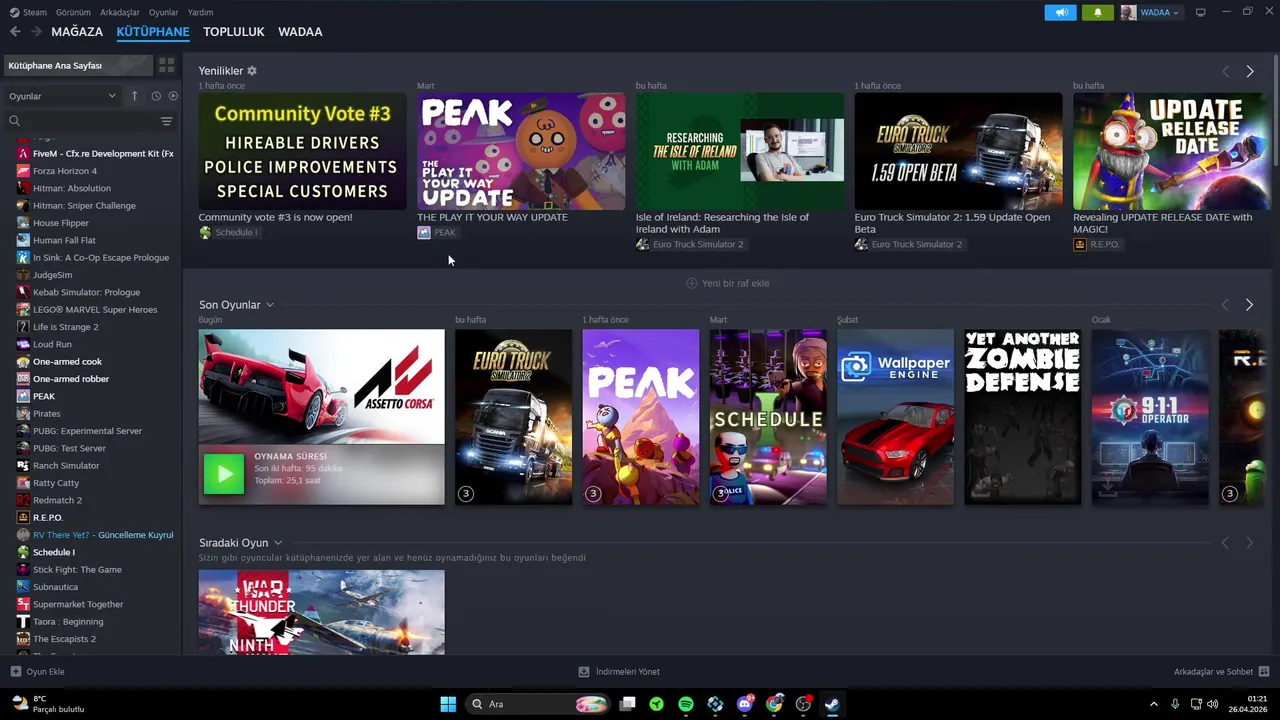Image resolution: width=1280 pixels, height=720 pixels.
Task: Select Human Fall Flat in game list
Action: pos(64,240)
